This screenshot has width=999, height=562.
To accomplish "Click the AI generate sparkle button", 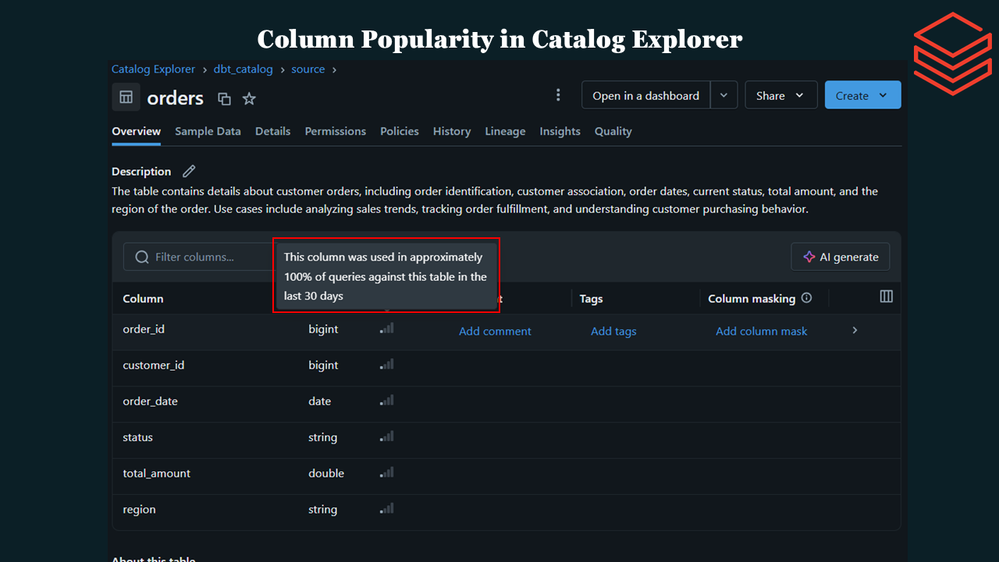I will click(840, 257).
